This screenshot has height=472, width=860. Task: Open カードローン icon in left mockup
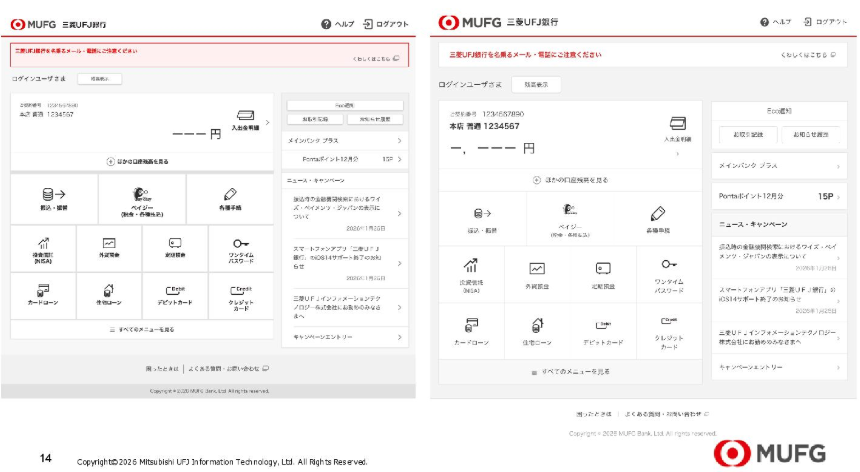43,290
